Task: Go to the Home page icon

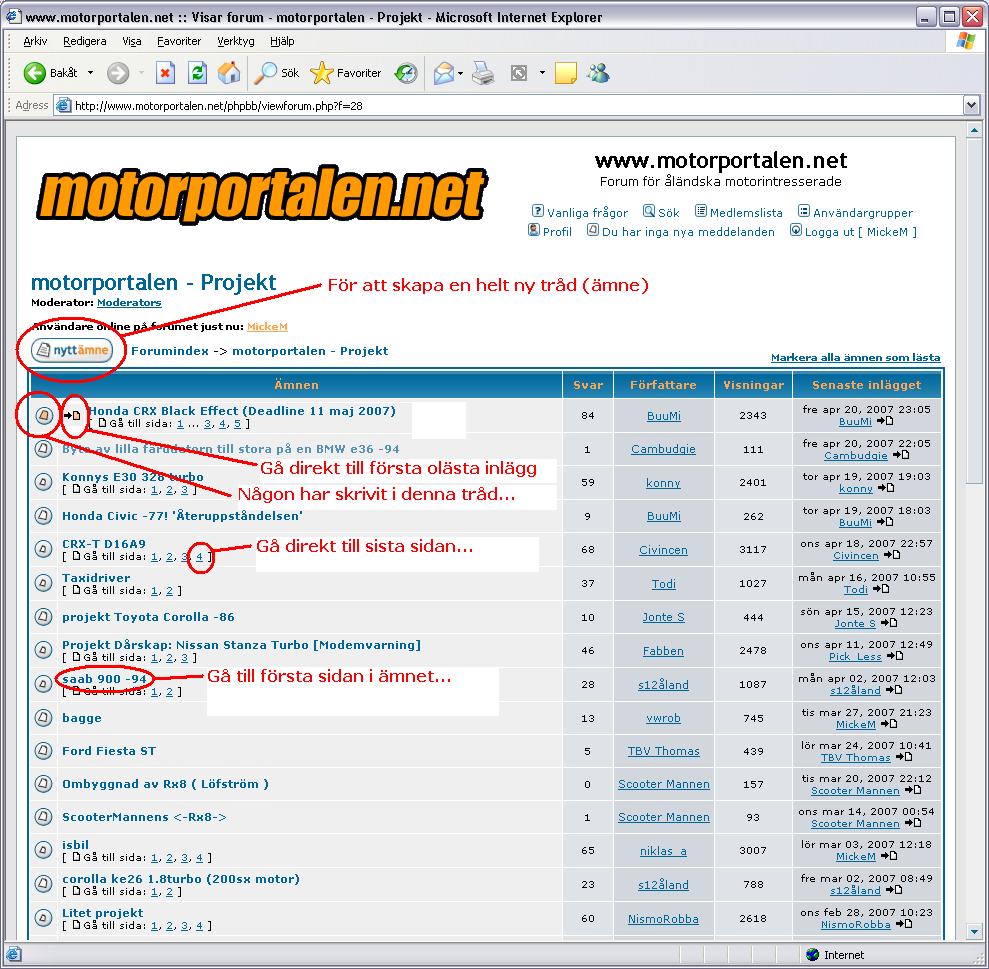Action: (229, 73)
